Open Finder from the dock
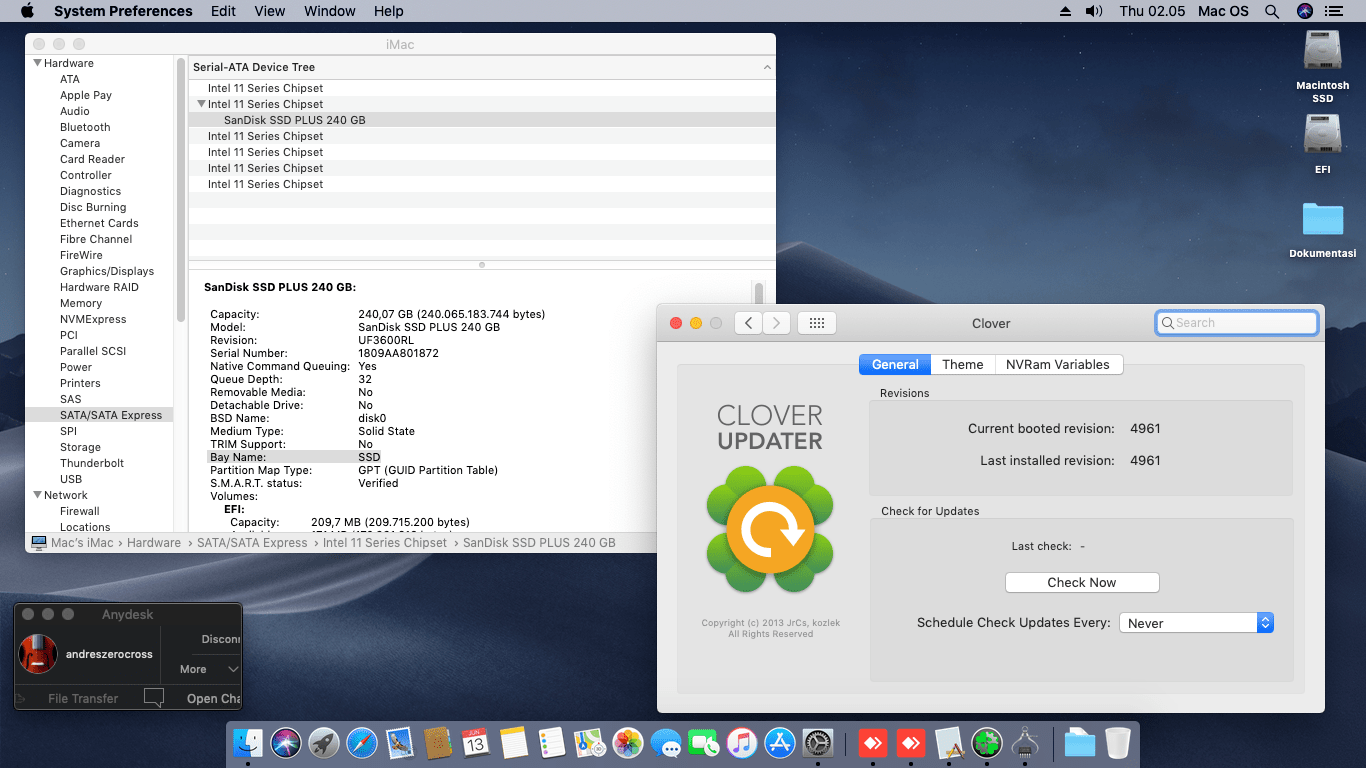 pyautogui.click(x=247, y=743)
